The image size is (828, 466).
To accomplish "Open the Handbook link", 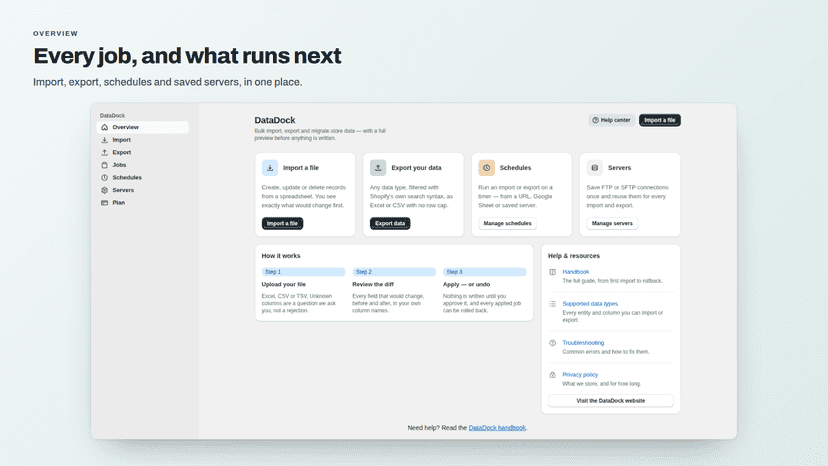I will coord(576,272).
